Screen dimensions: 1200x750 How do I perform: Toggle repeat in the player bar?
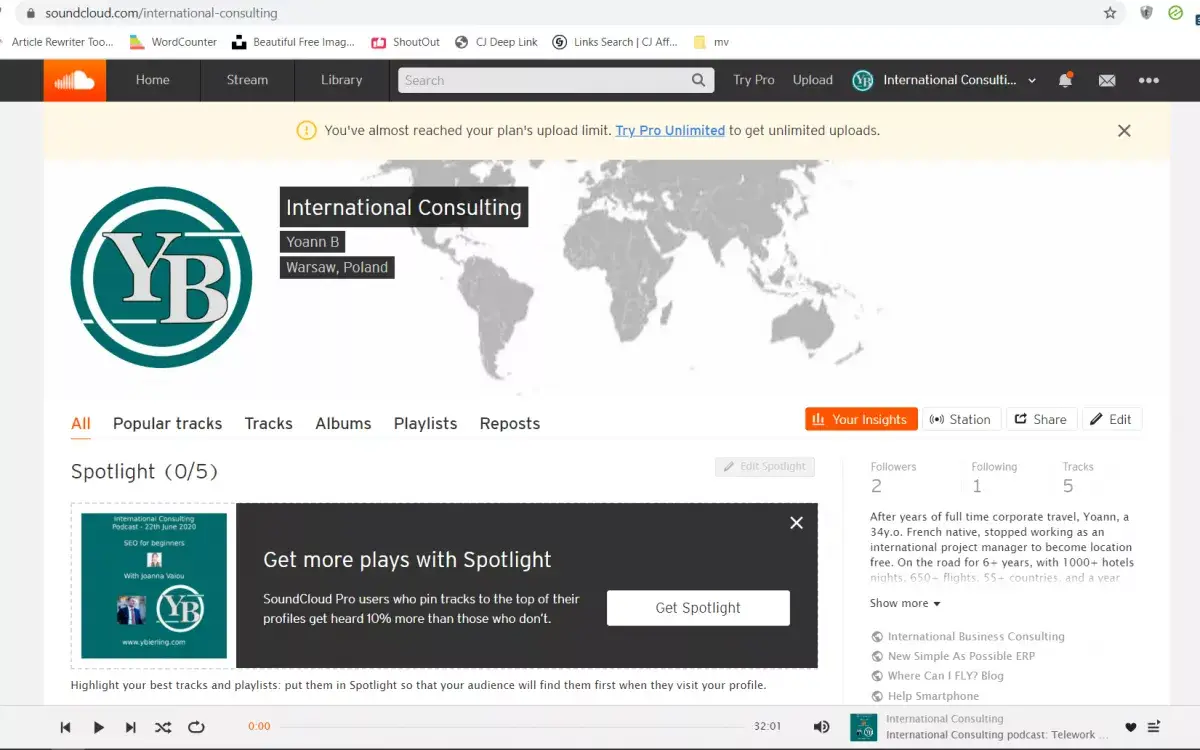point(196,727)
